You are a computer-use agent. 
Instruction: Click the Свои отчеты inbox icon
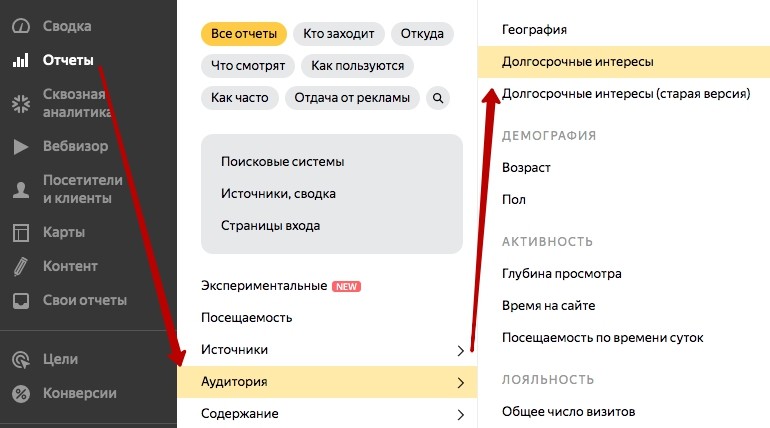(20, 300)
